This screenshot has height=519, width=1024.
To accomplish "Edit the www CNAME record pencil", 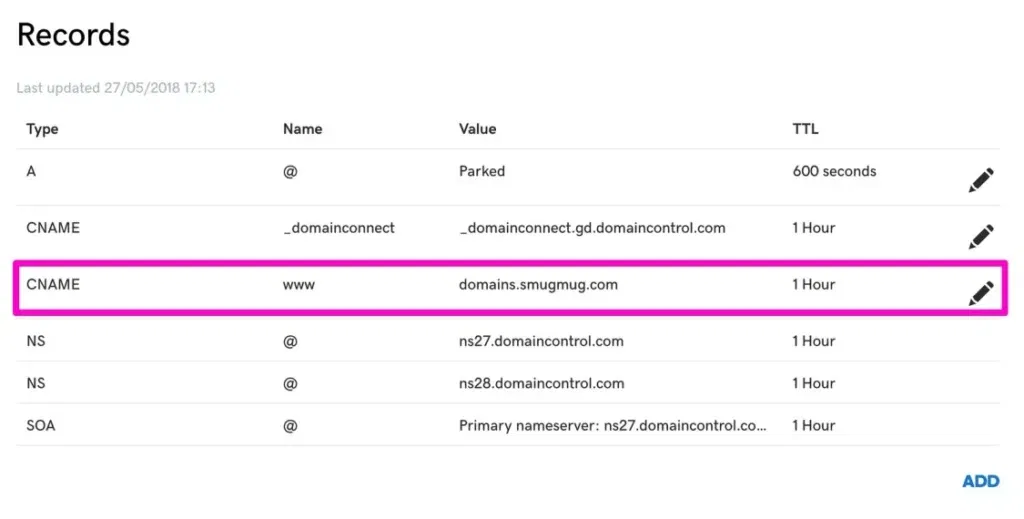I will click(981, 292).
